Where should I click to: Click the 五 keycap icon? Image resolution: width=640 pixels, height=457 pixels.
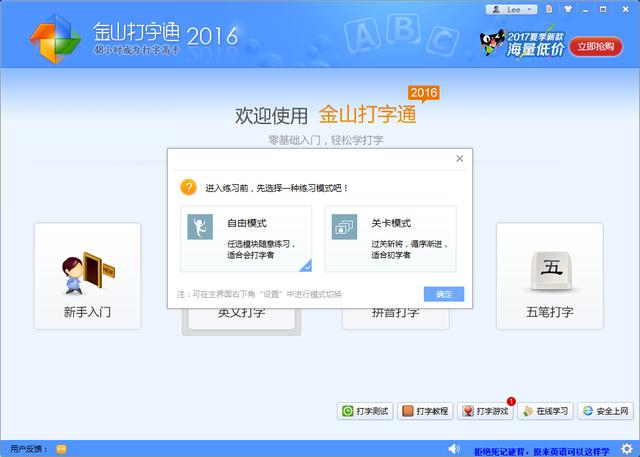point(551,271)
